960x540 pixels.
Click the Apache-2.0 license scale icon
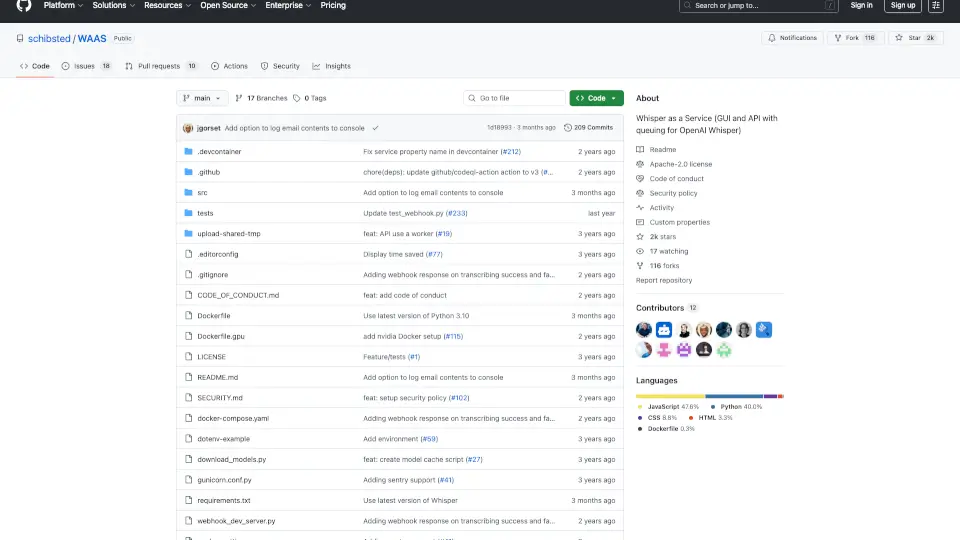[x=640, y=164]
